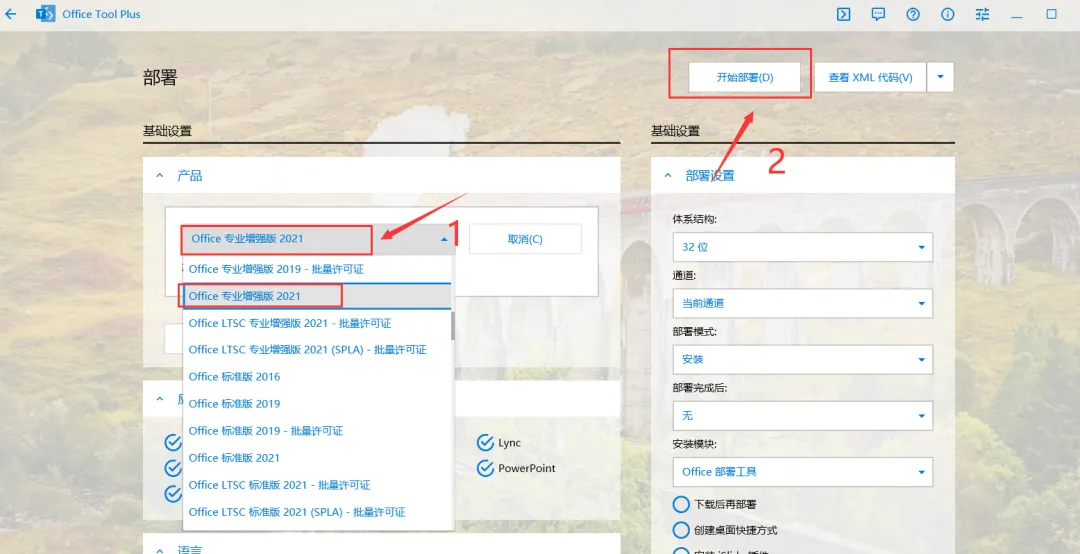Select Office LTSC 专业增强版 2021 - 批量许可证

(317, 322)
